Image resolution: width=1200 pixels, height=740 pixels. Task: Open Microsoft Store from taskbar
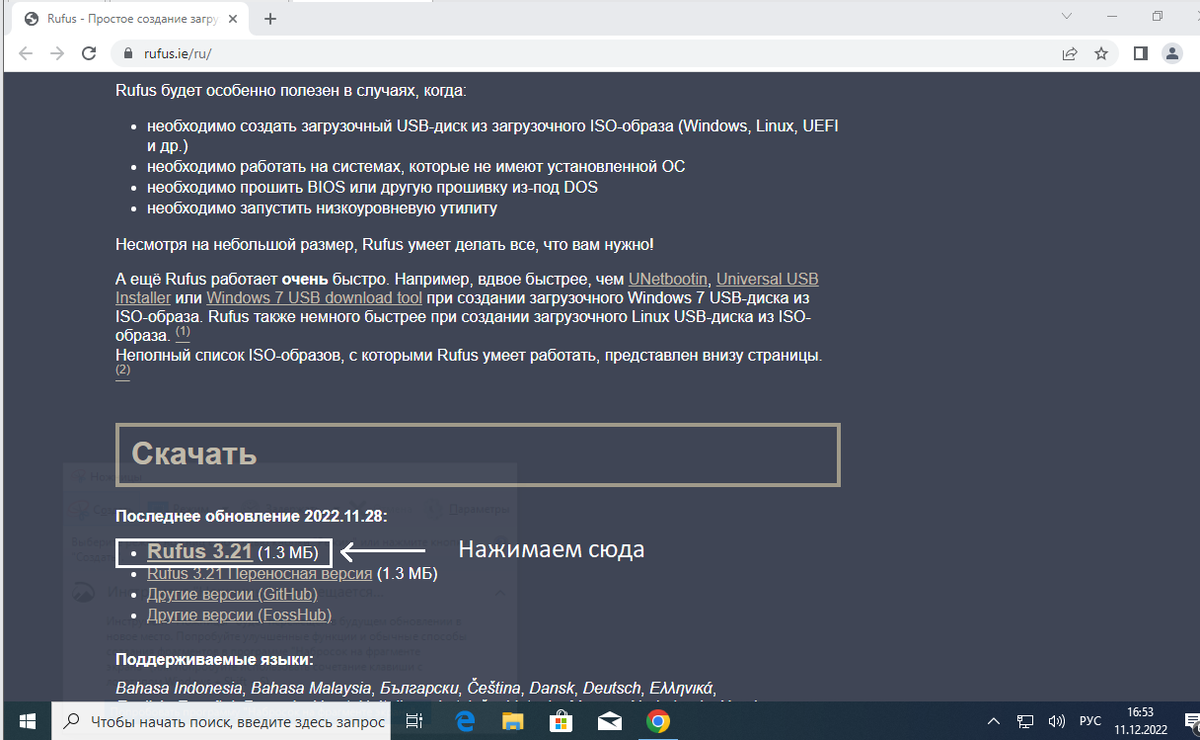point(561,720)
